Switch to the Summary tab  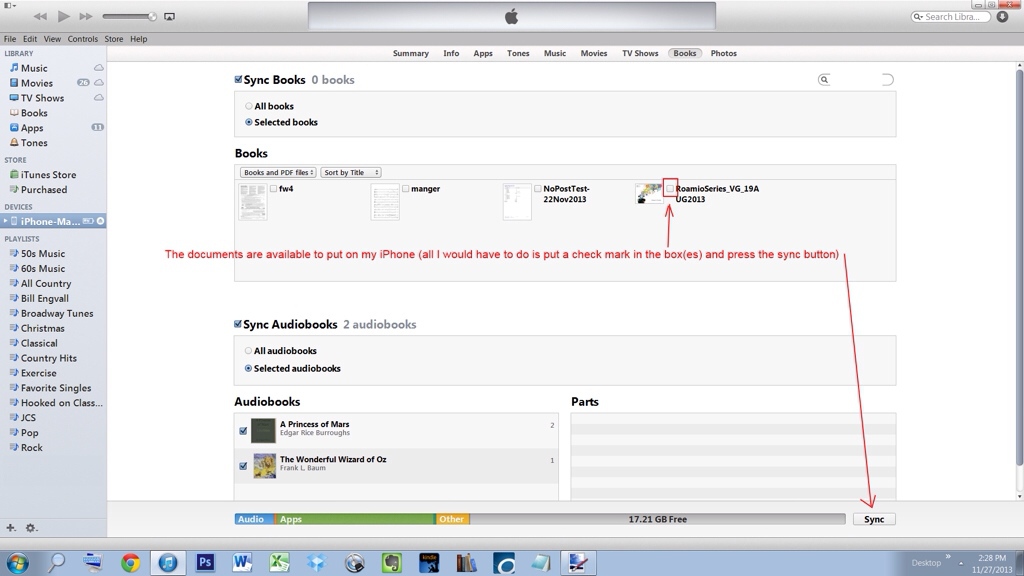411,54
